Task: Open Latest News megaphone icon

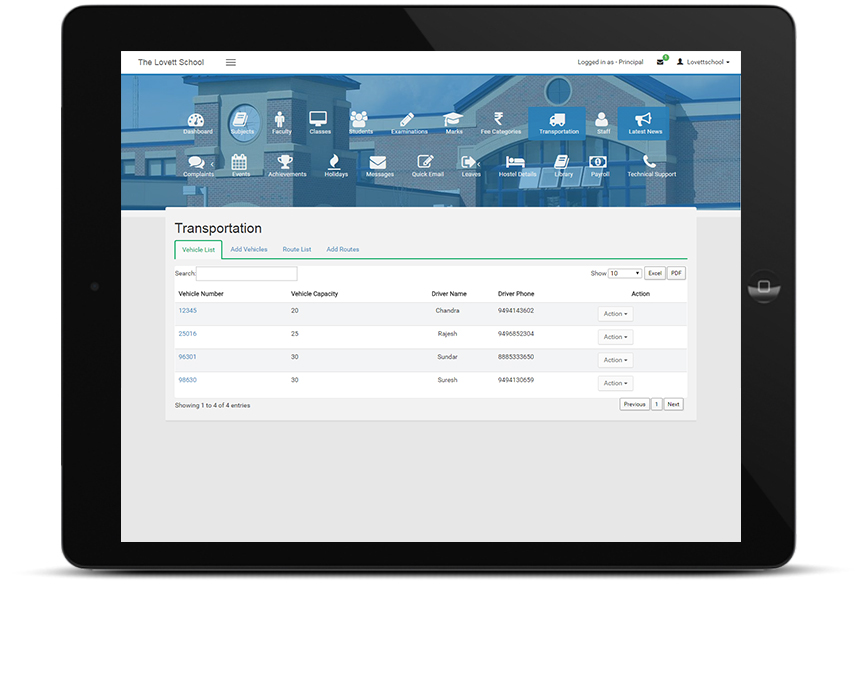Action: tap(644, 121)
